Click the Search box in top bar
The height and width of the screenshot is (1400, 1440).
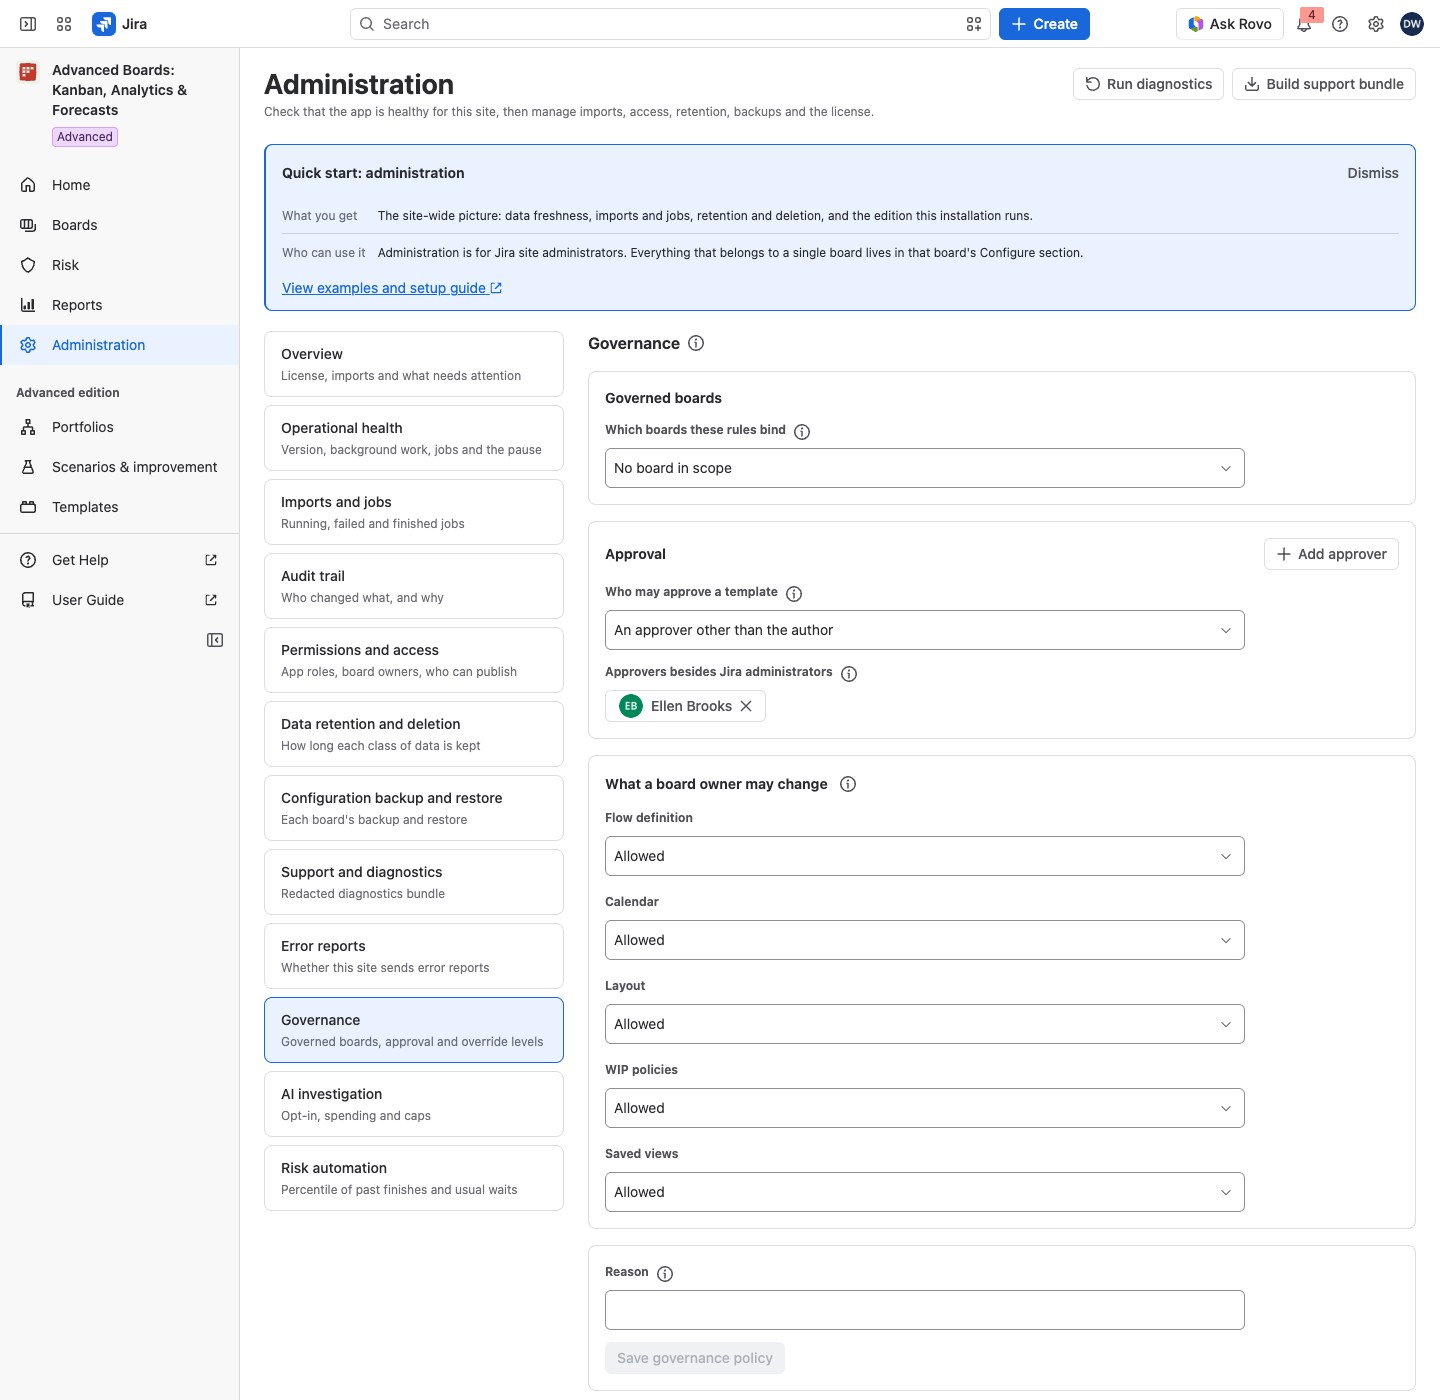click(670, 24)
